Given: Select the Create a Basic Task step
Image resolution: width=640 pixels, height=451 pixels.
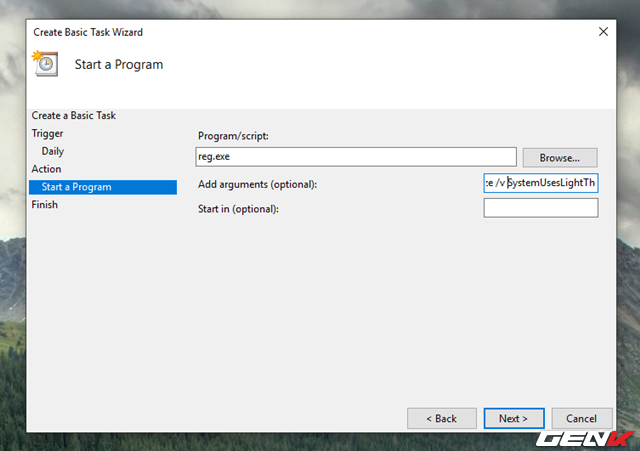Looking at the screenshot, I should pos(73,116).
